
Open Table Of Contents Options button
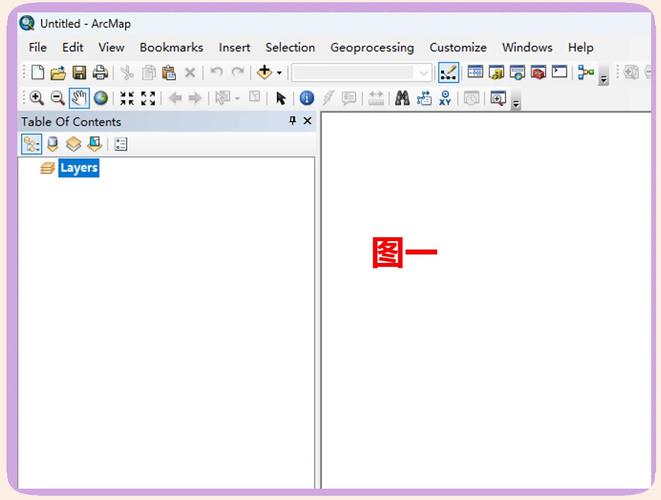click(121, 144)
